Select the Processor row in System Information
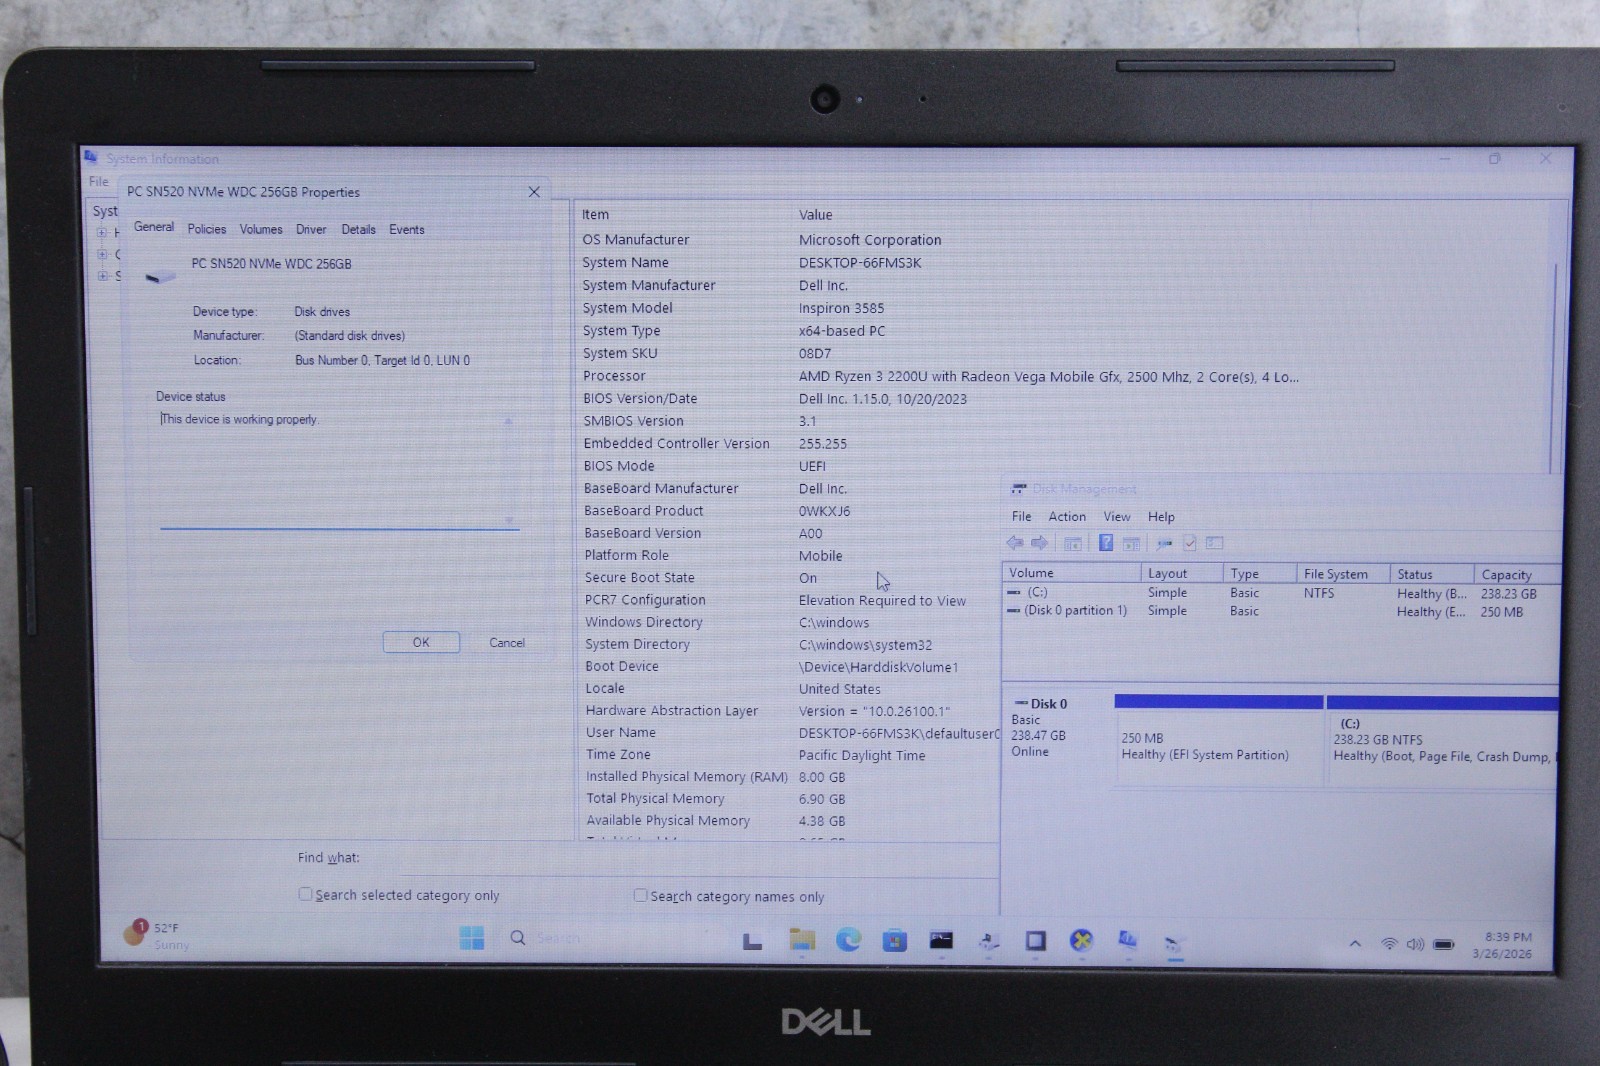The width and height of the screenshot is (1600, 1066). coord(940,376)
